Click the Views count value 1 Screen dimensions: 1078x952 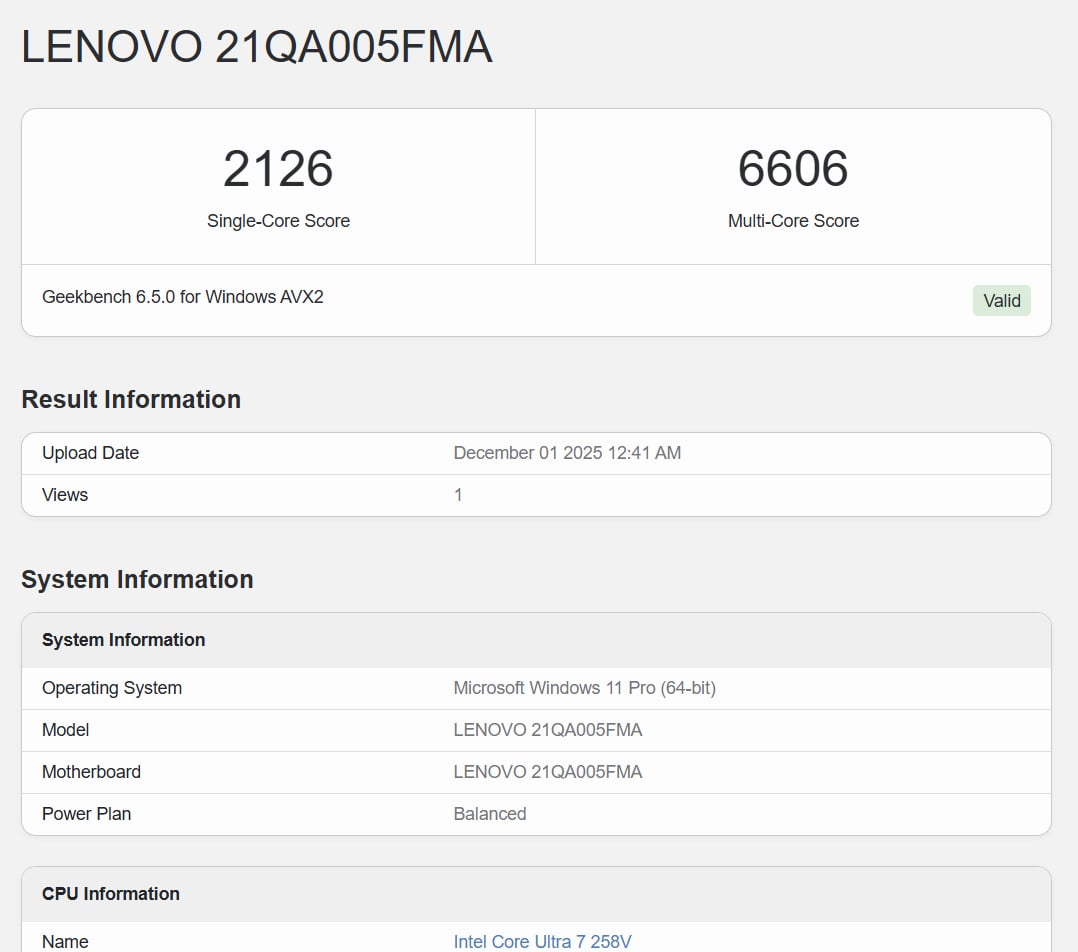click(458, 495)
